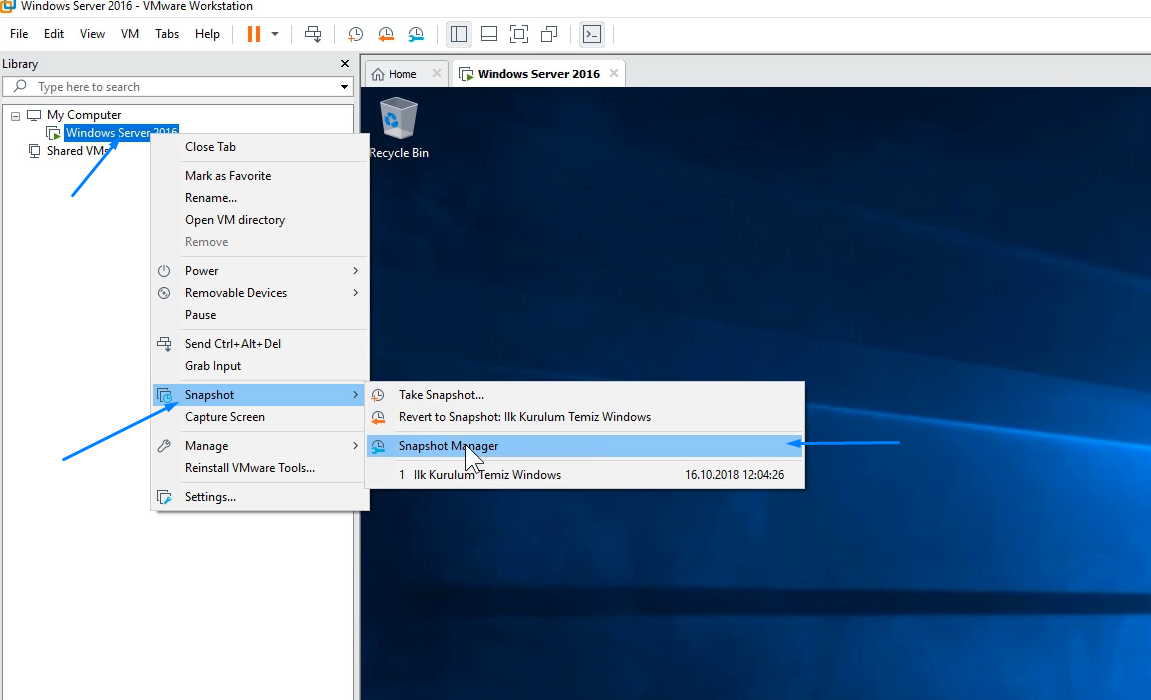Close the Windows Server 2016 tab
Viewport: 1151px width, 700px height.
(614, 73)
